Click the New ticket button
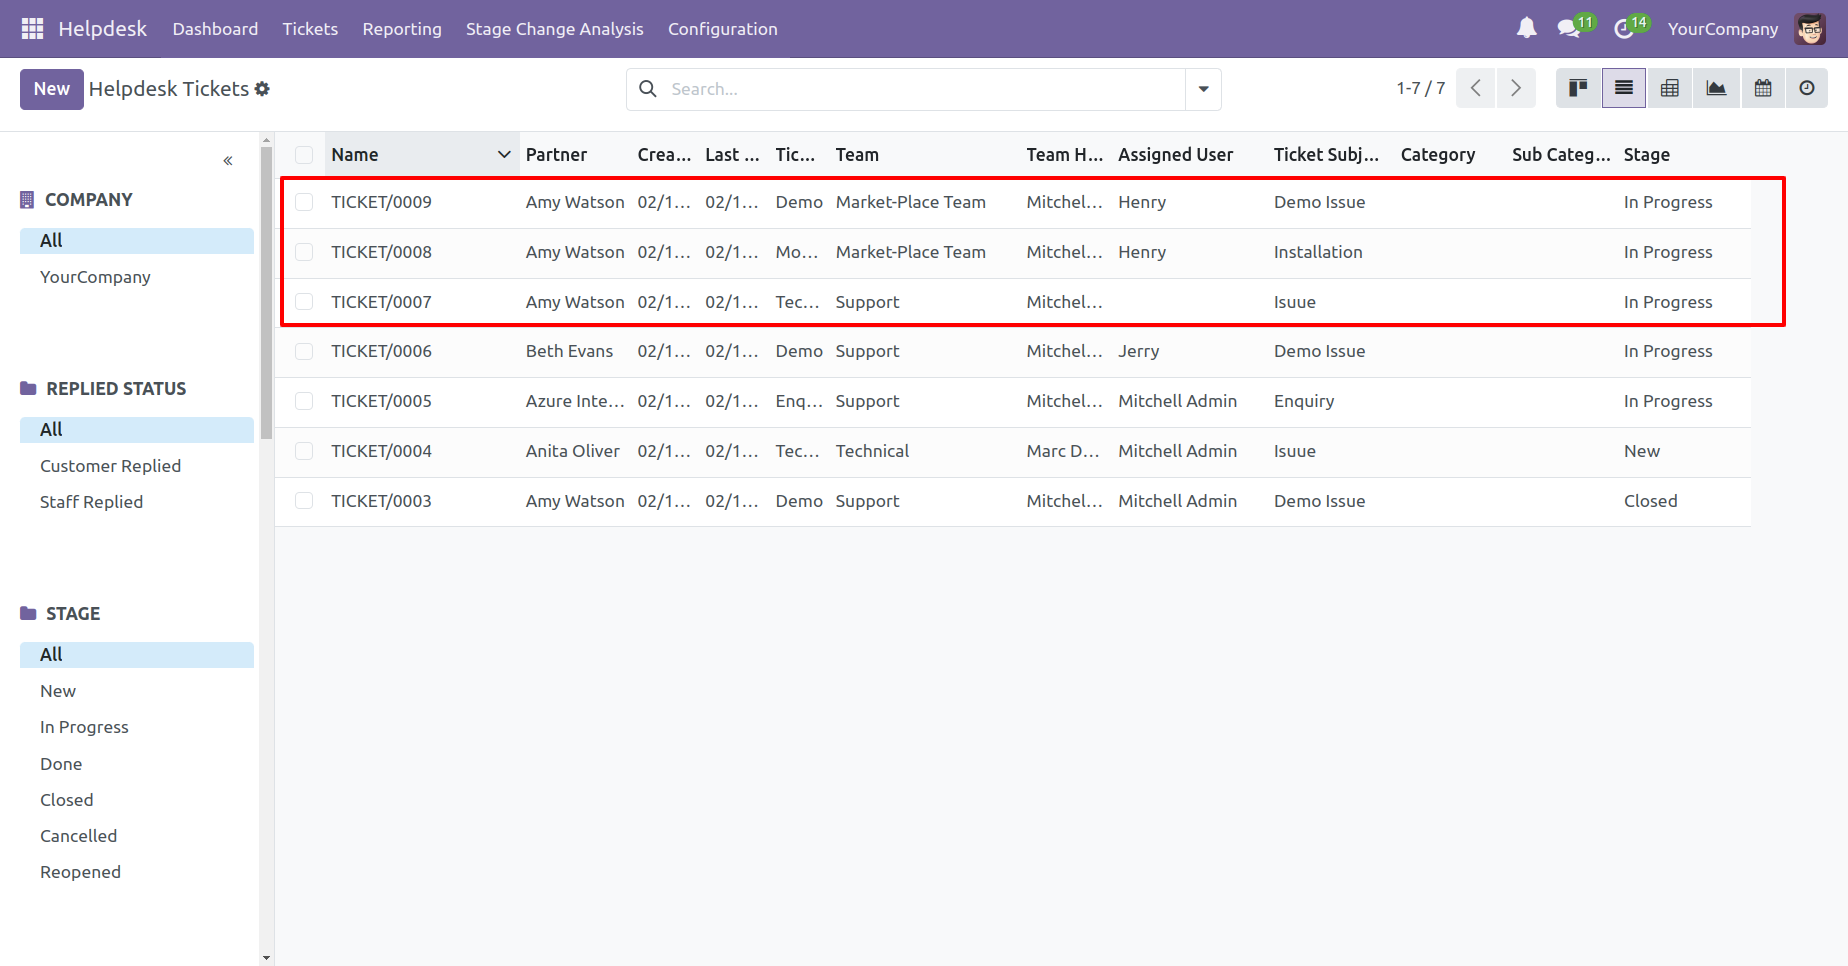 (52, 89)
